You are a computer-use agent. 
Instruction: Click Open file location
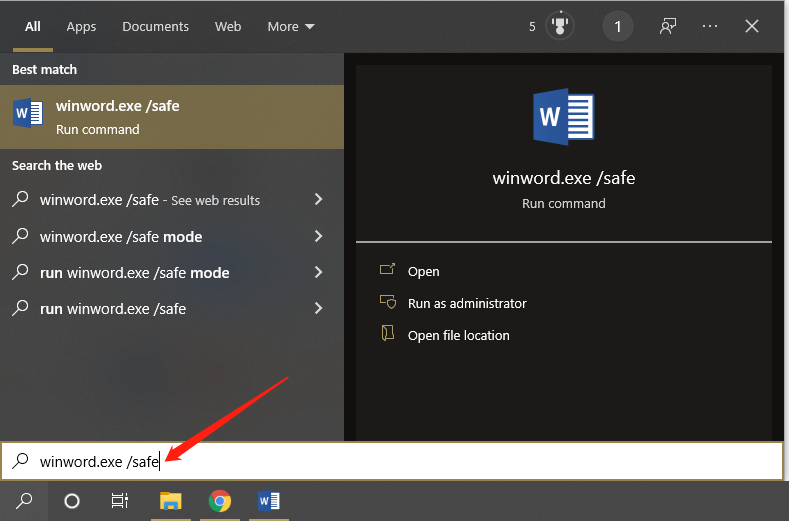pos(458,336)
